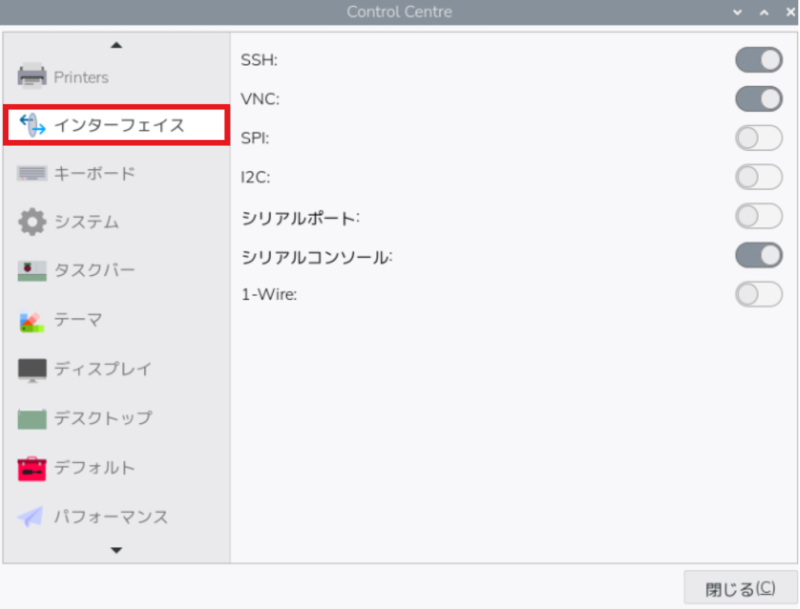
Task: Enable the I2C toggle switch
Action: tap(758, 177)
